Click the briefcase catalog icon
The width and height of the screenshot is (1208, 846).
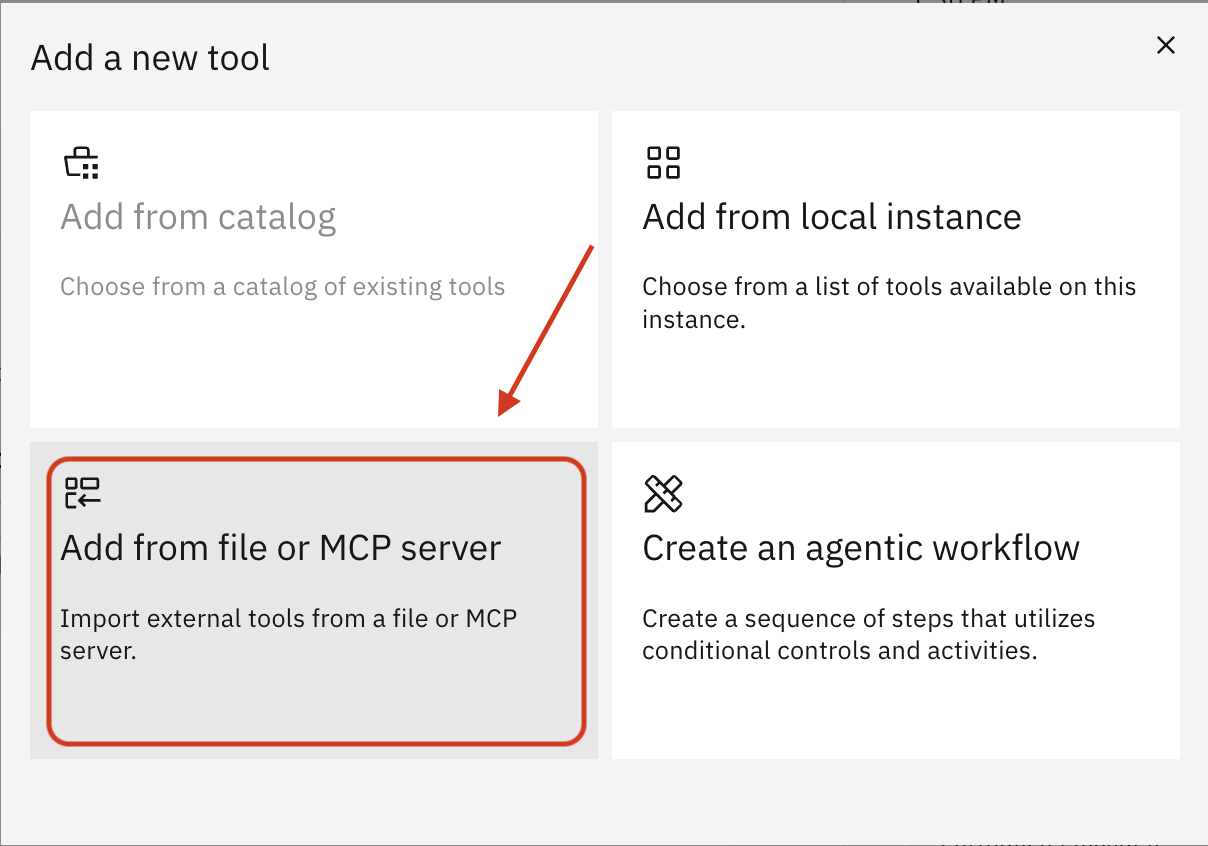click(x=81, y=161)
